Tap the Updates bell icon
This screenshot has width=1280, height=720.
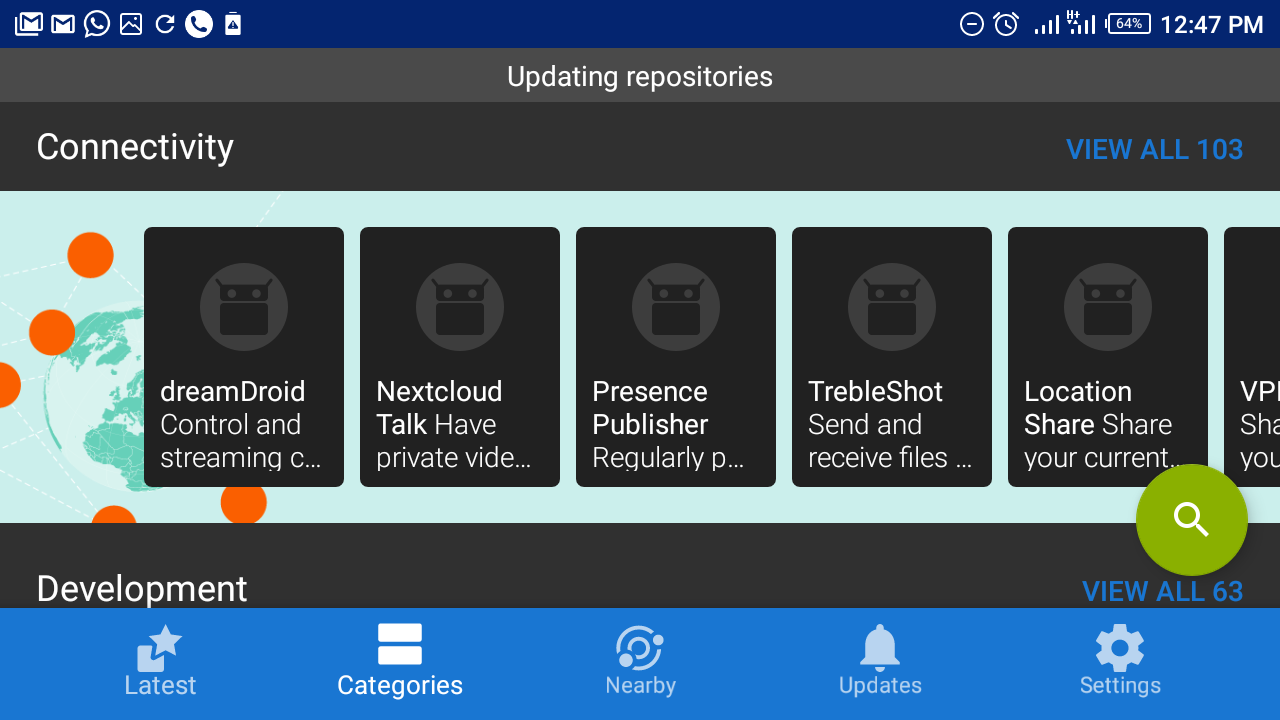pos(880,647)
